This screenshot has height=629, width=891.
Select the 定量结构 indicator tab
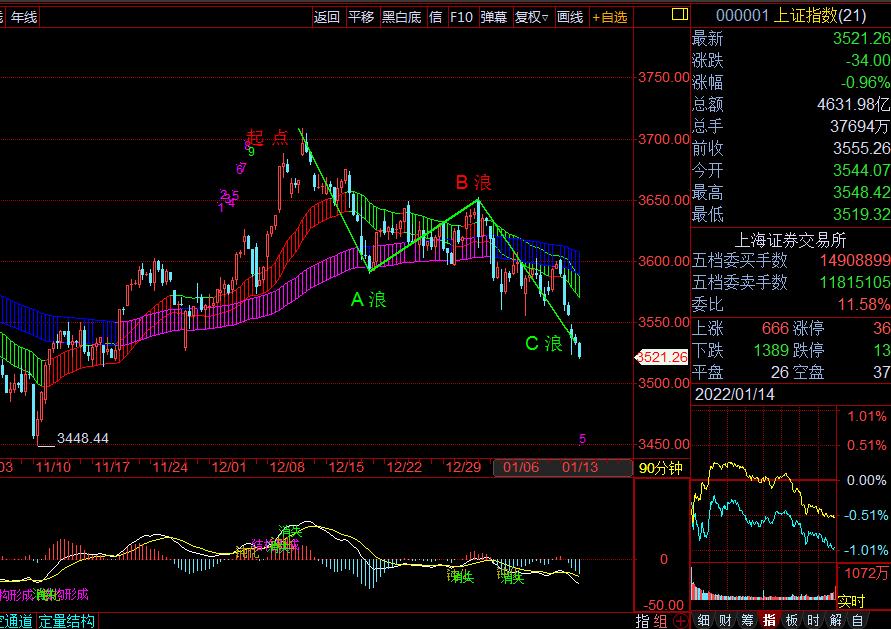tap(67, 621)
